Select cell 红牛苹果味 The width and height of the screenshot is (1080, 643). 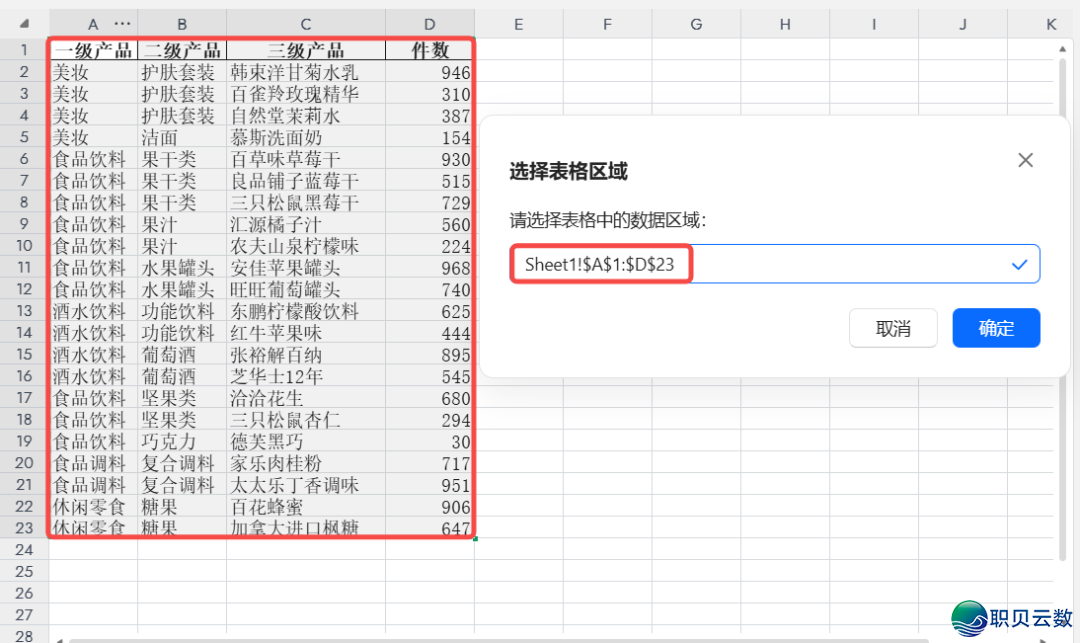click(x=306, y=333)
